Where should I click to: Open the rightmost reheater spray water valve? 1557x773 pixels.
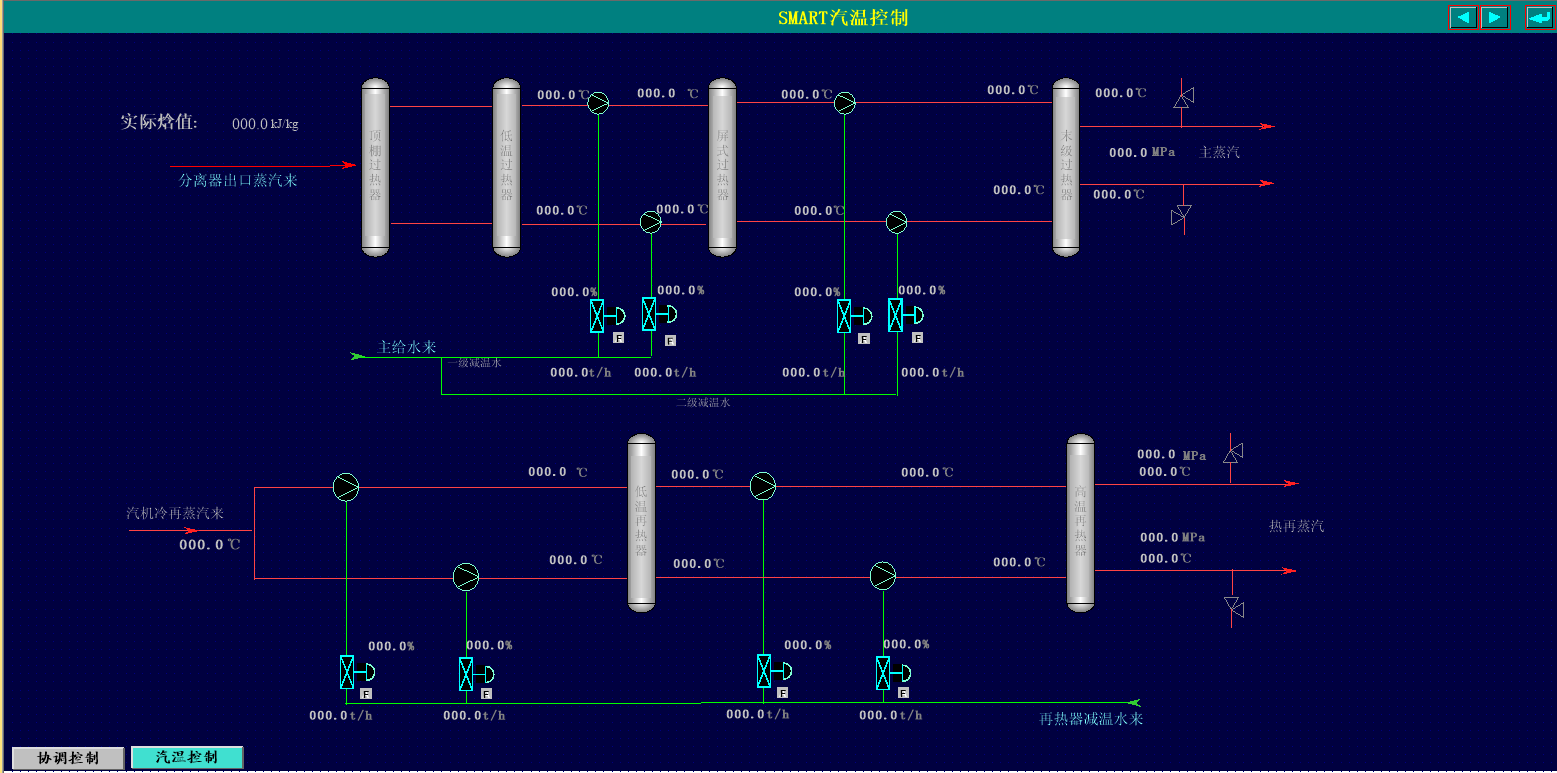[x=883, y=673]
